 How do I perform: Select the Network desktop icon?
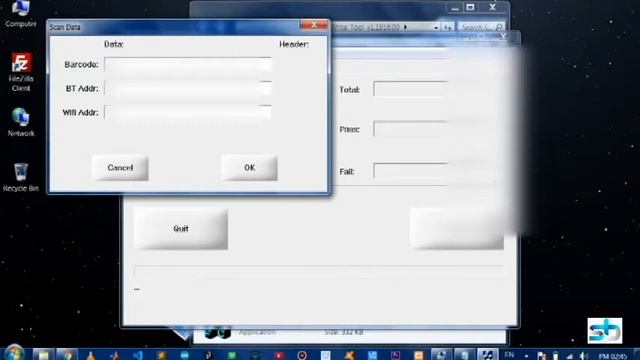[21, 122]
